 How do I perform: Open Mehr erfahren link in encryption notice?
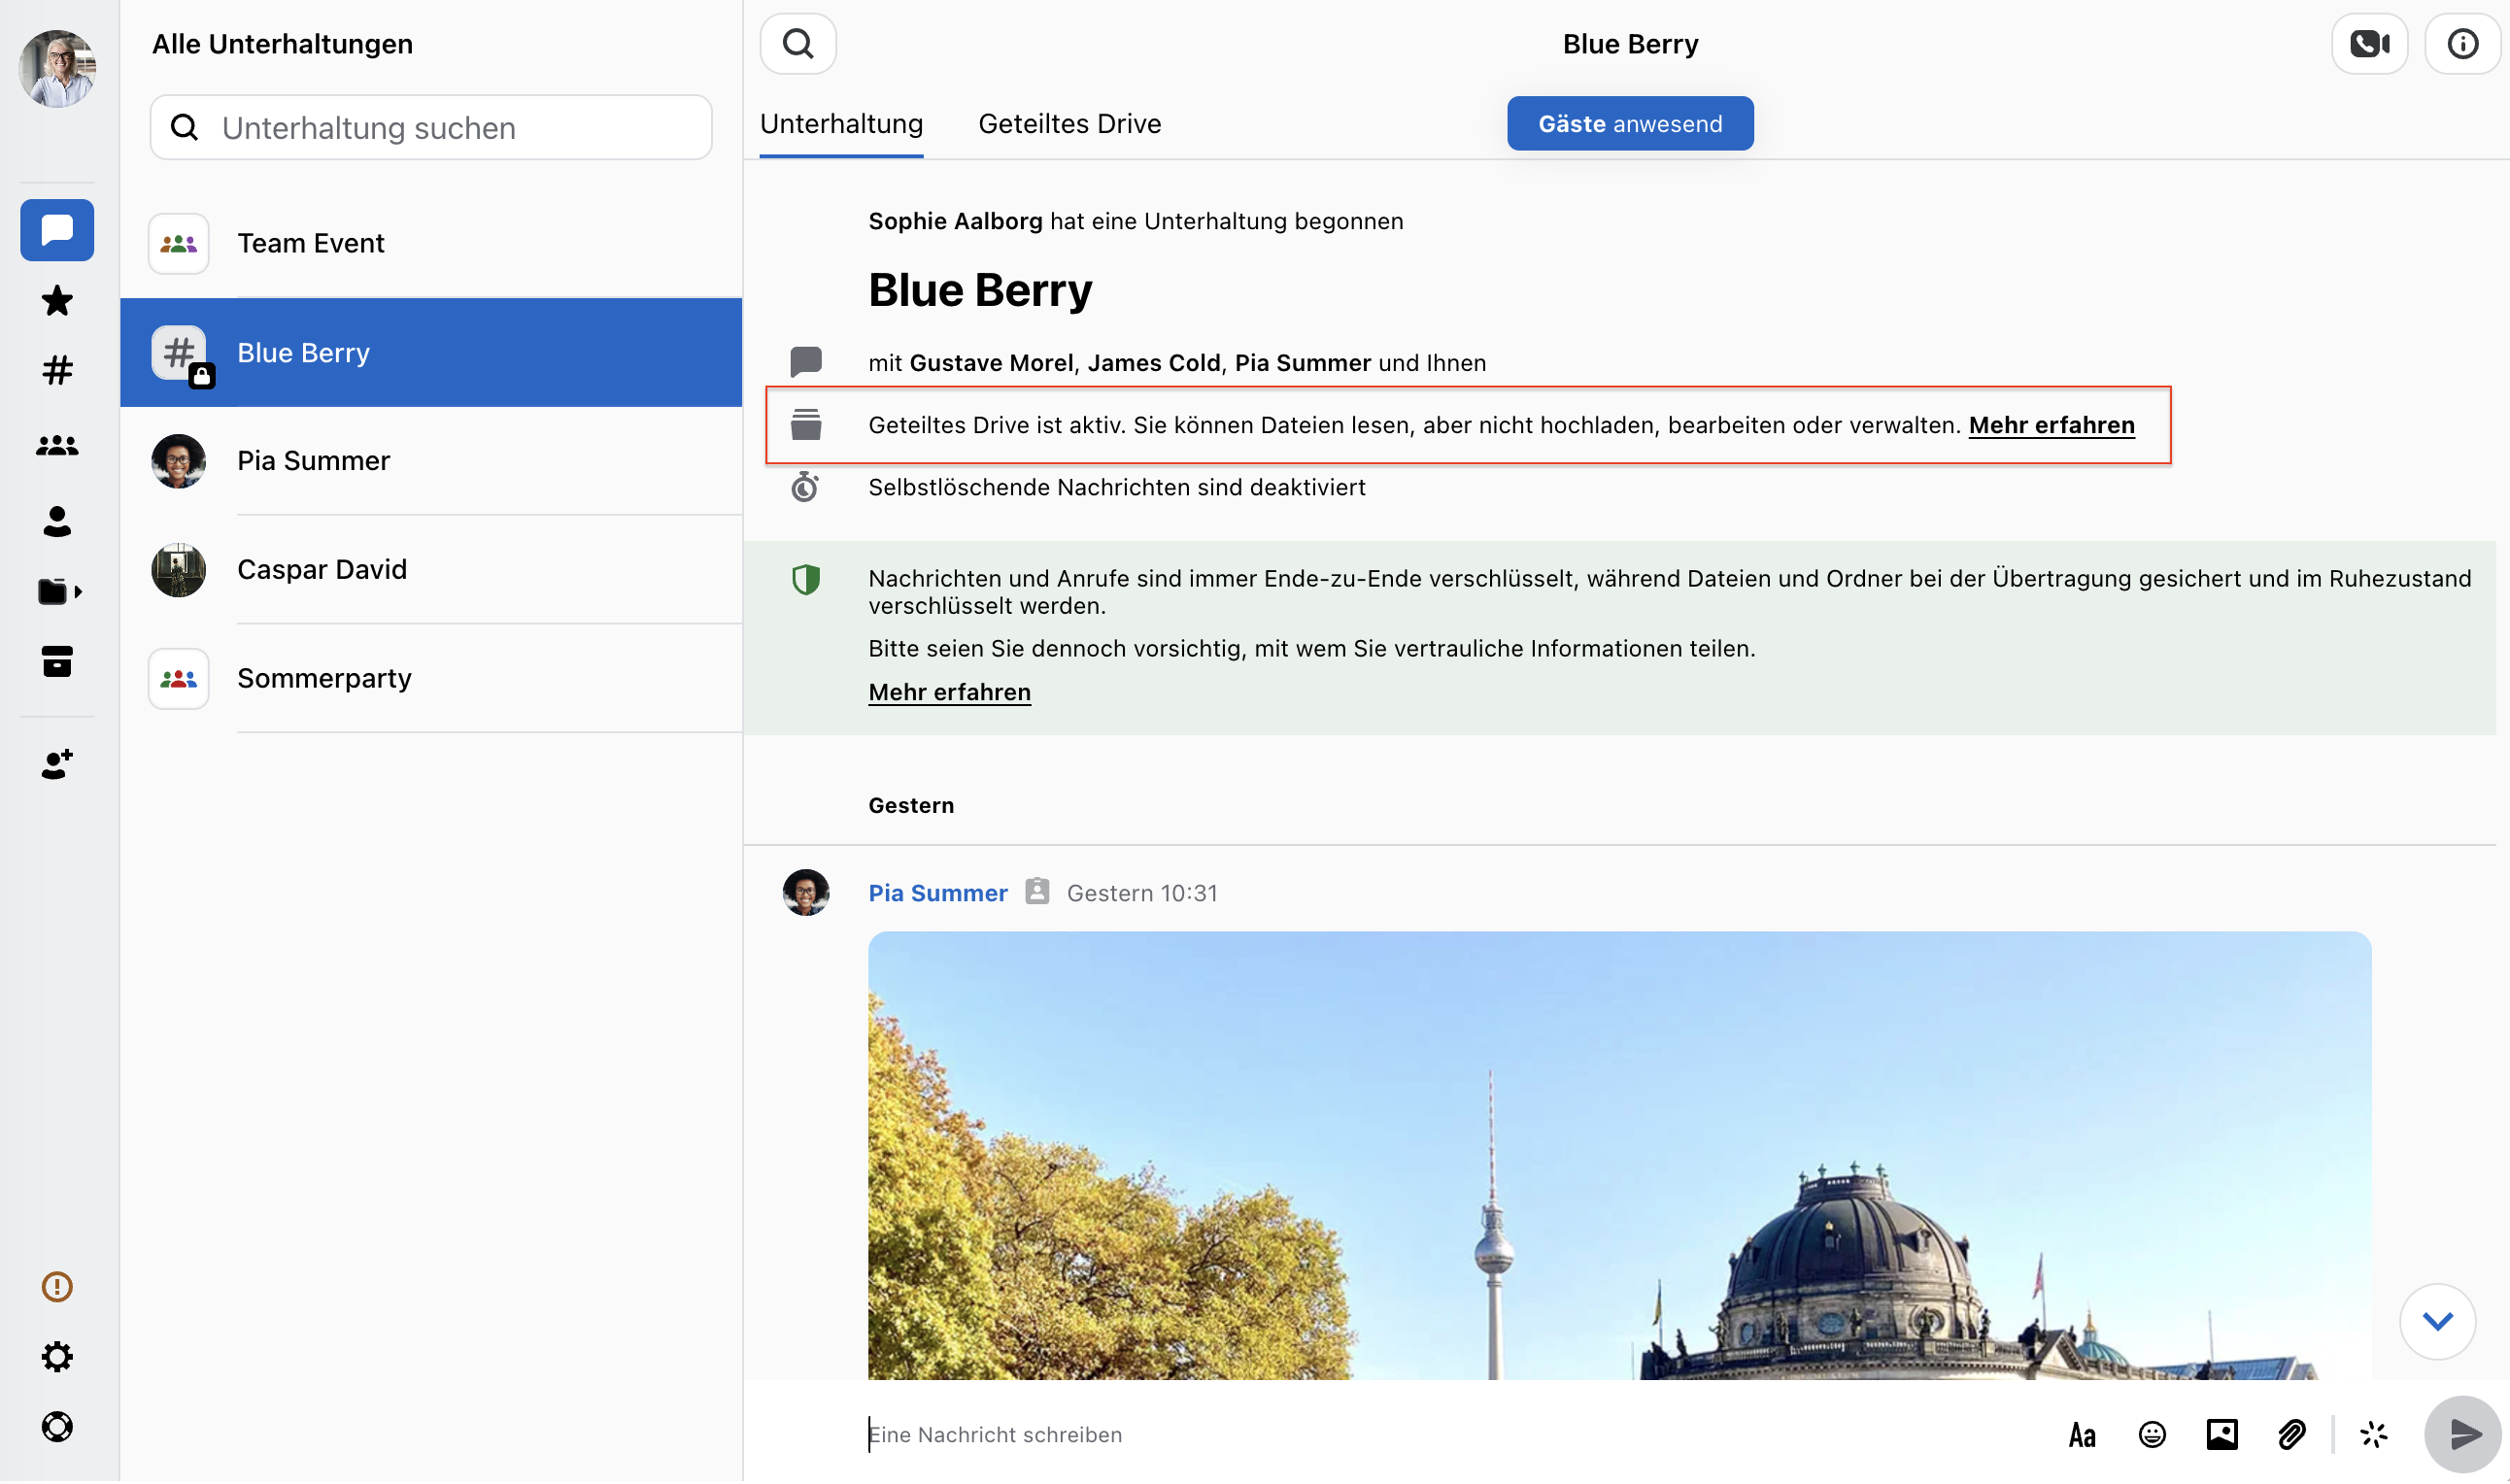(x=949, y=693)
